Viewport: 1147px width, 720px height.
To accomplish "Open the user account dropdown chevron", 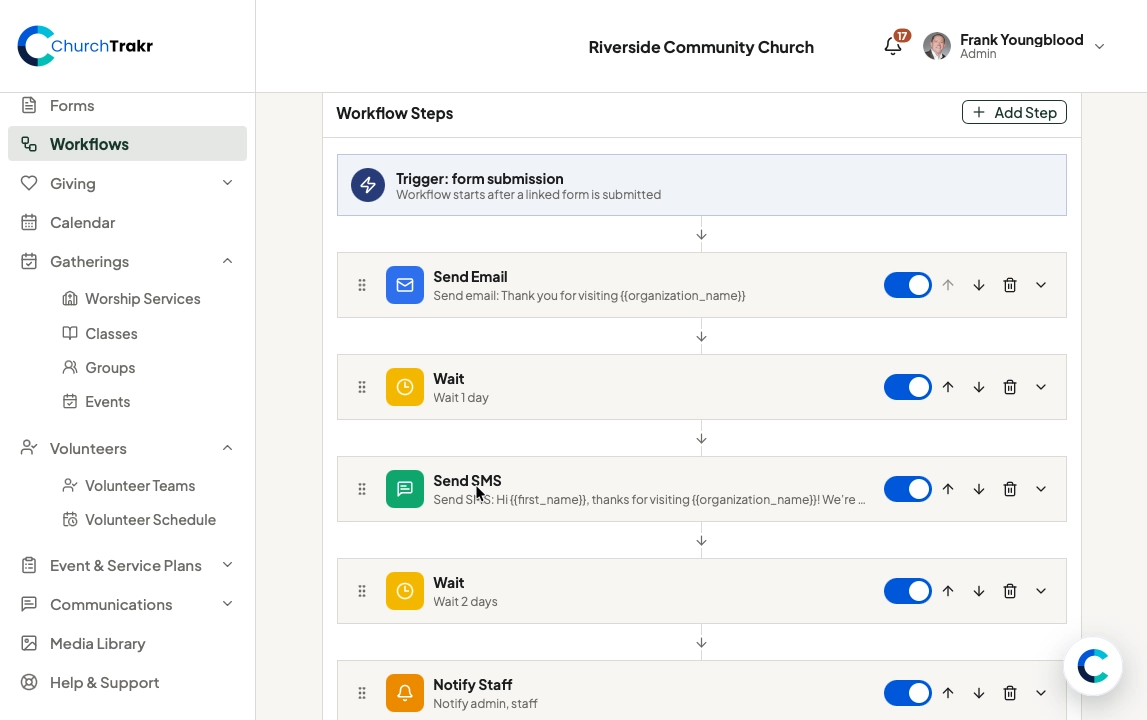I will click(x=1099, y=46).
